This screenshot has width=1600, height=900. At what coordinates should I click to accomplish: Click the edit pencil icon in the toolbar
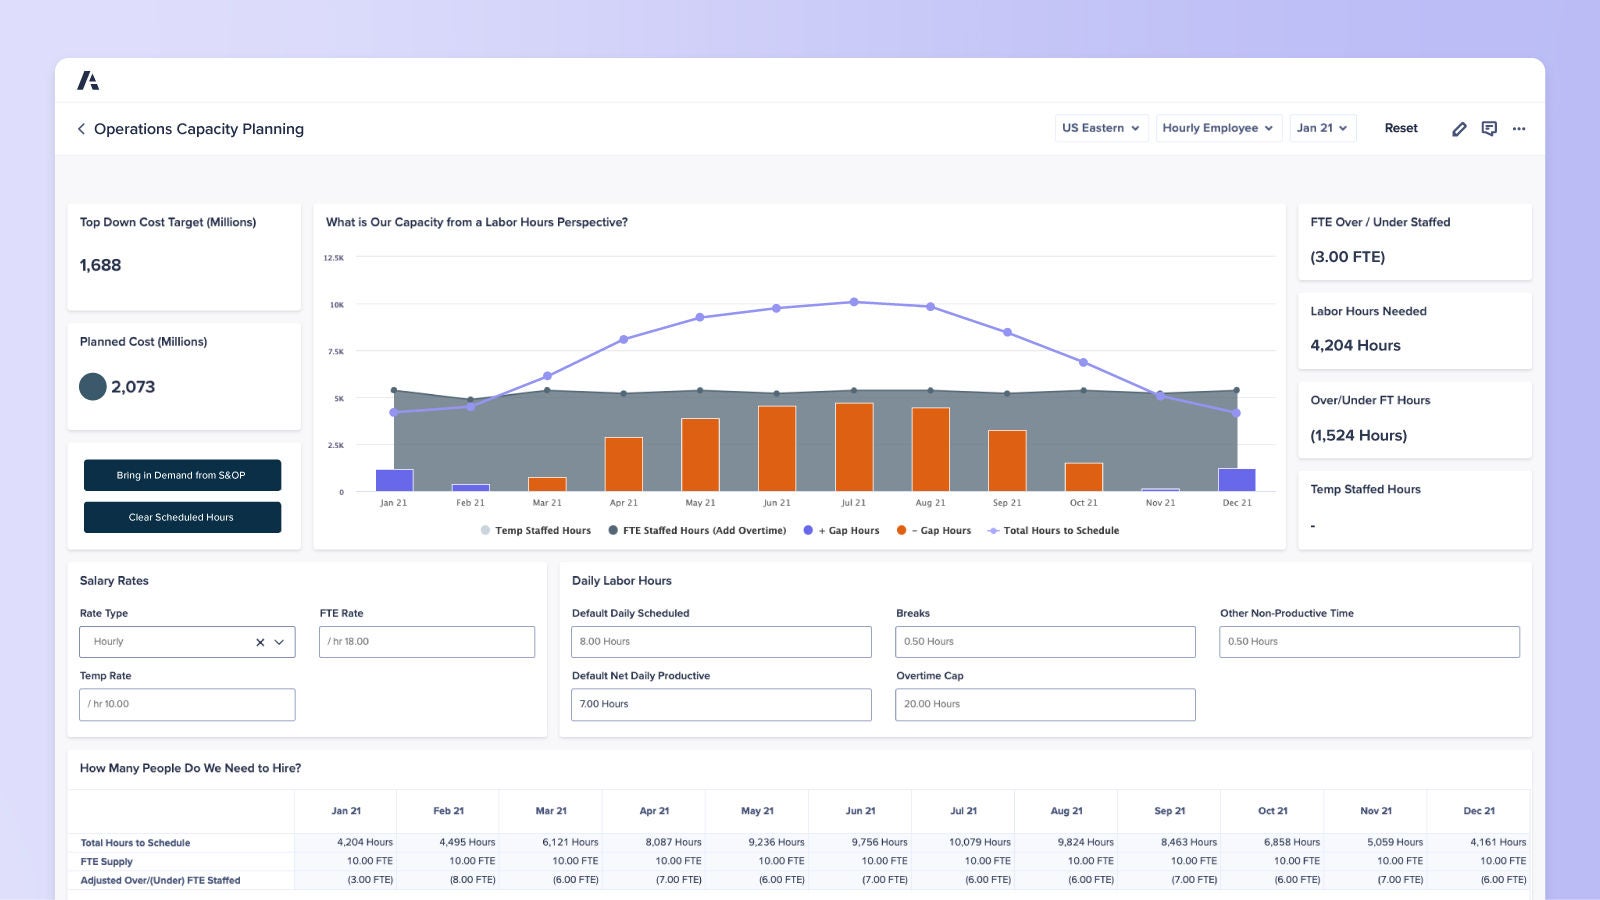pyautogui.click(x=1459, y=128)
